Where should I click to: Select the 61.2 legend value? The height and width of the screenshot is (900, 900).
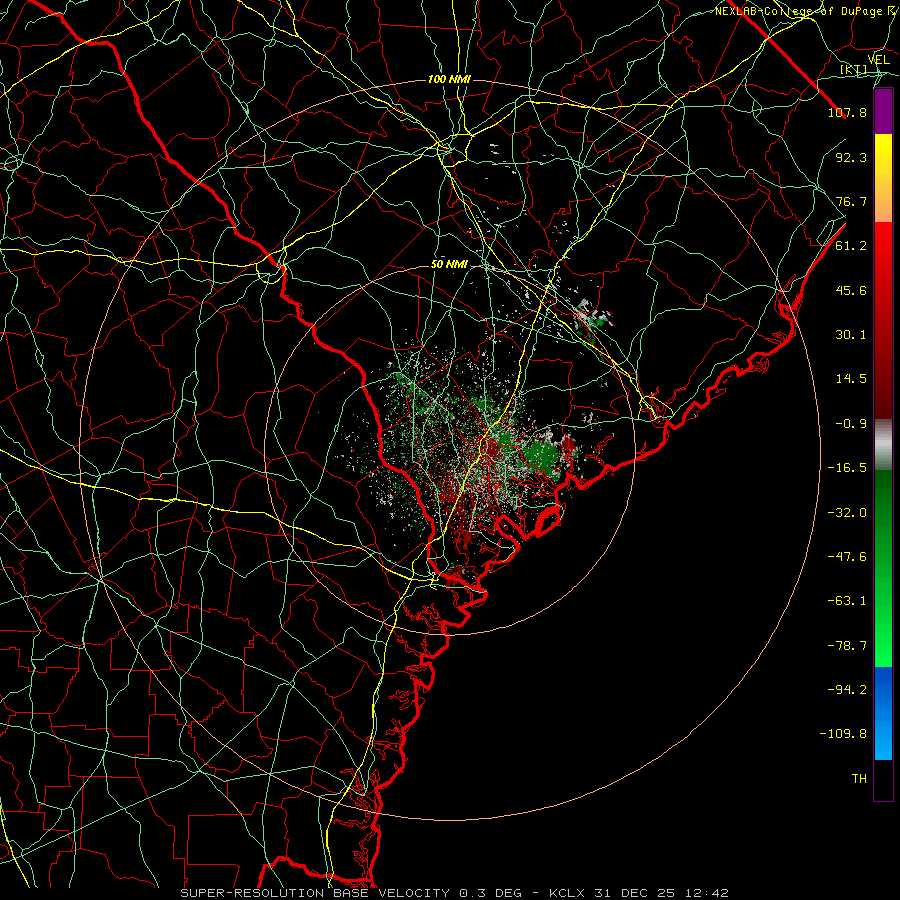click(x=851, y=246)
